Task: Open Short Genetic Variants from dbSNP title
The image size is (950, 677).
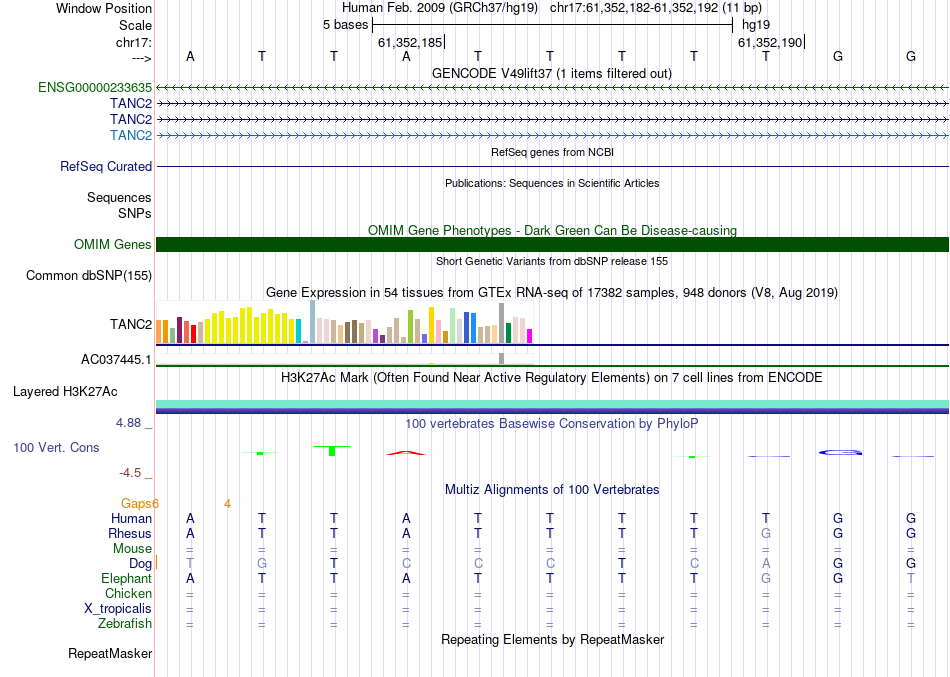Action: 552,261
